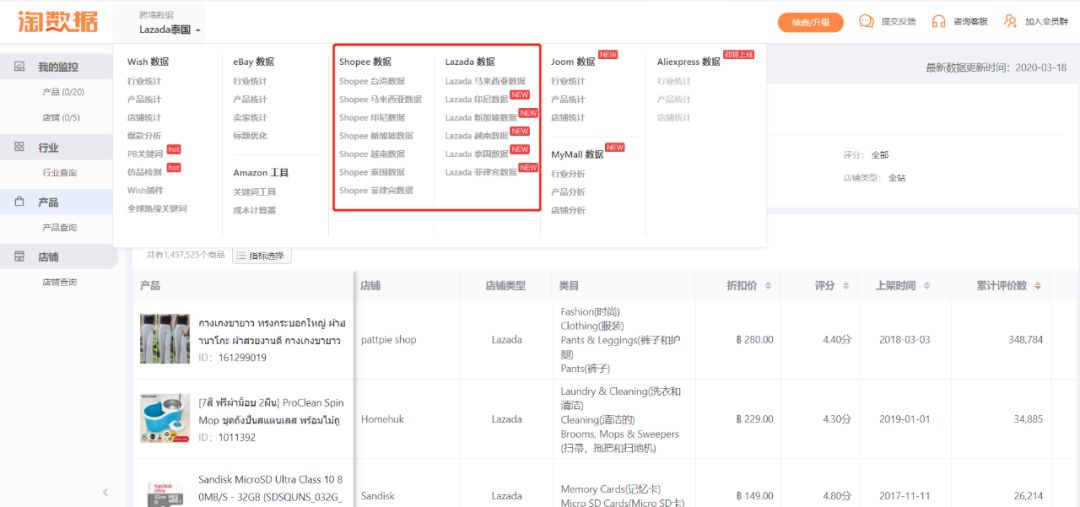Select 店铺 (0/5) under 我的监控

click(x=61, y=118)
